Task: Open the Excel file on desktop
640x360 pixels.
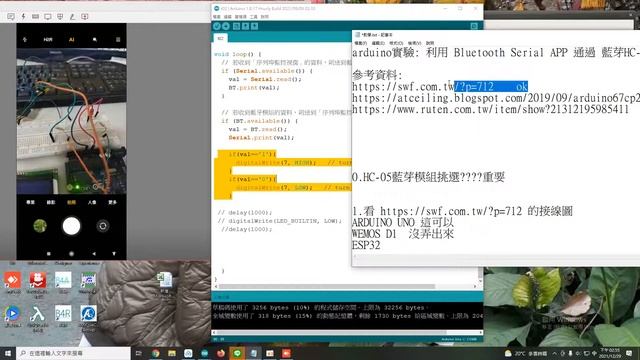Action: 165,282
